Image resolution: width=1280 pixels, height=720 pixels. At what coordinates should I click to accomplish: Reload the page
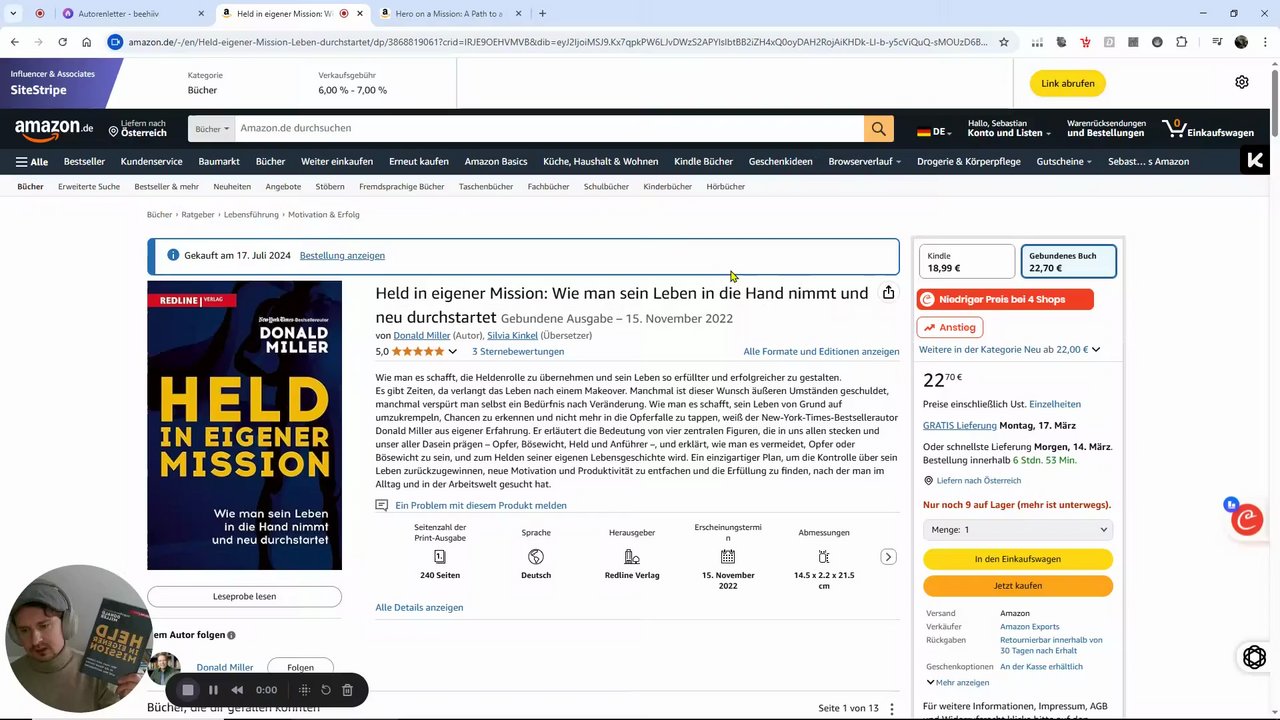click(x=62, y=42)
